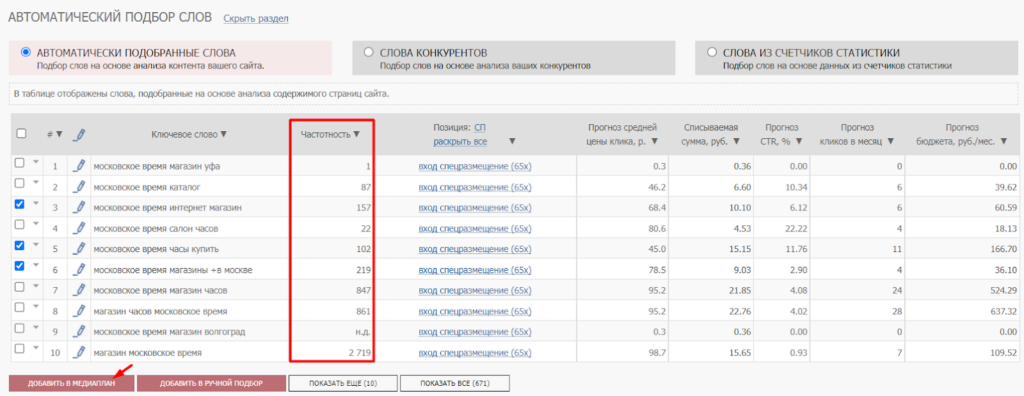Image resolution: width=1024 pixels, height=396 pixels.
Task: Click 'раскрыть все' link in header
Action: click(460, 141)
